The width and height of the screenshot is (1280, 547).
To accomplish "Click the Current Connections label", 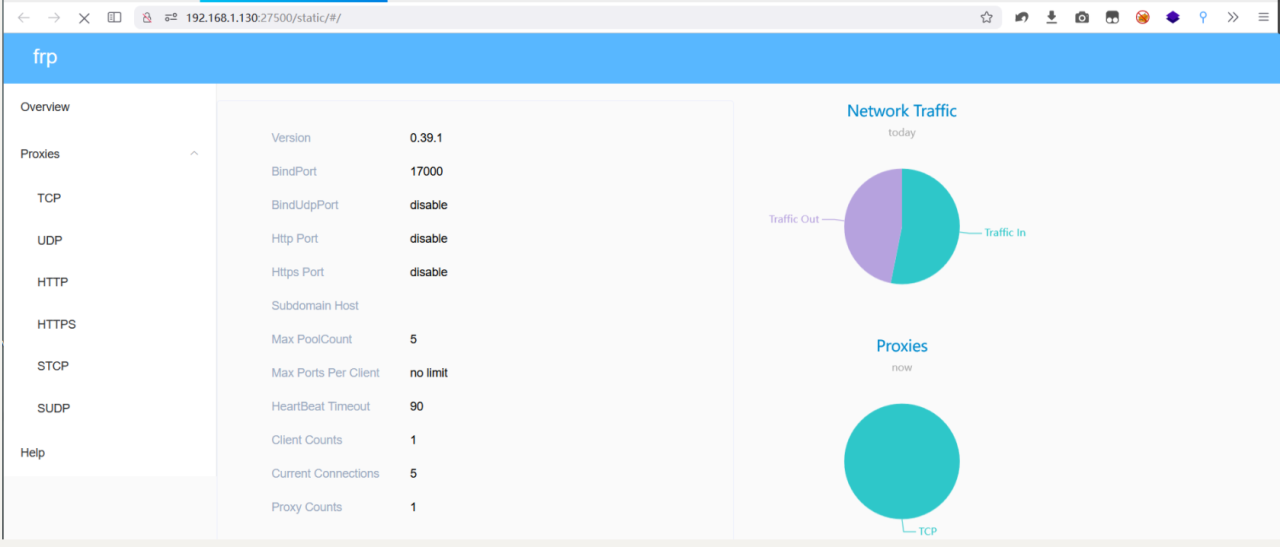I will pyautogui.click(x=325, y=474).
